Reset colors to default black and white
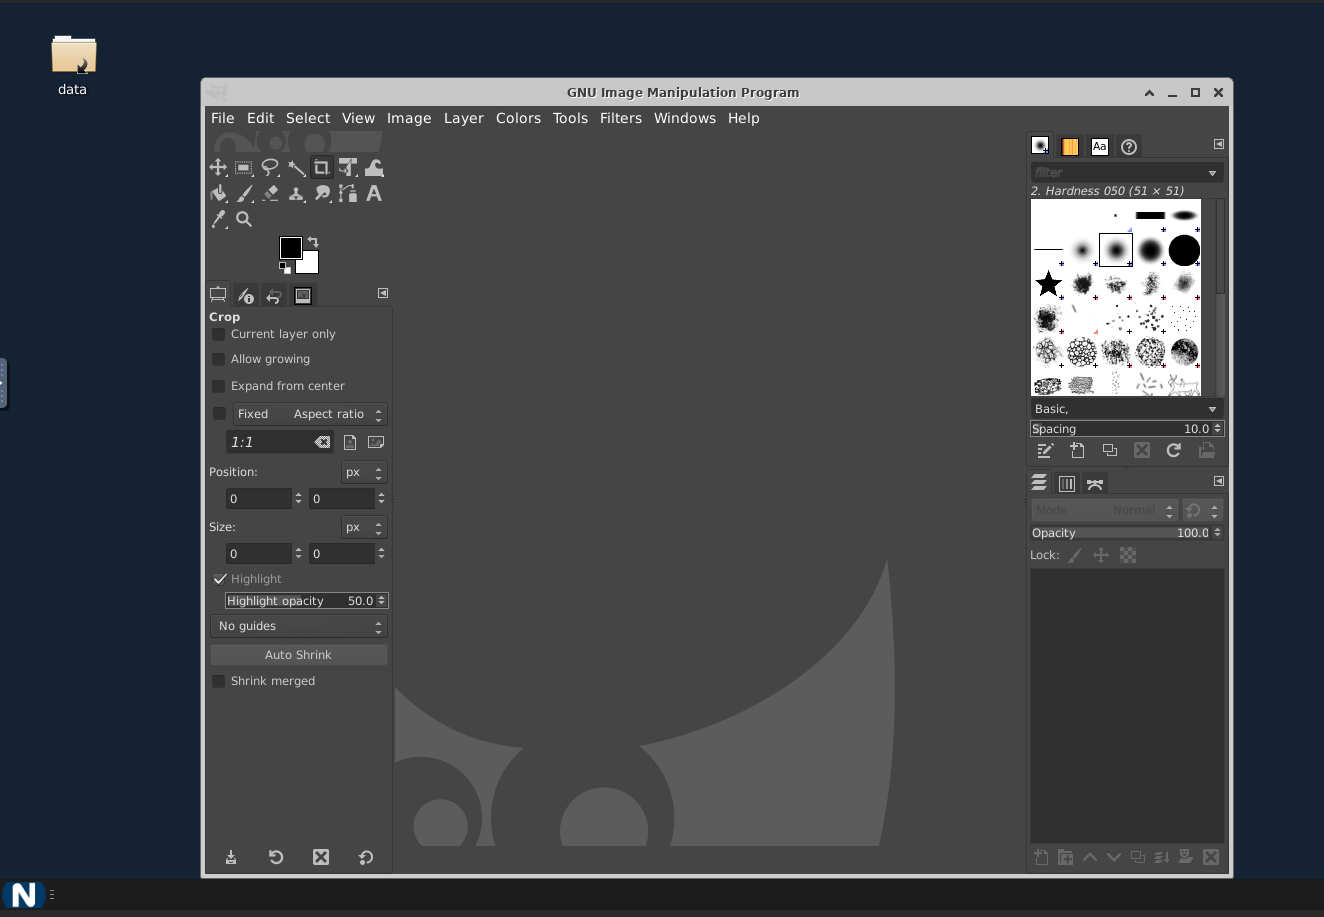Screen dimensions: 1324x917 pyautogui.click(x=285, y=267)
